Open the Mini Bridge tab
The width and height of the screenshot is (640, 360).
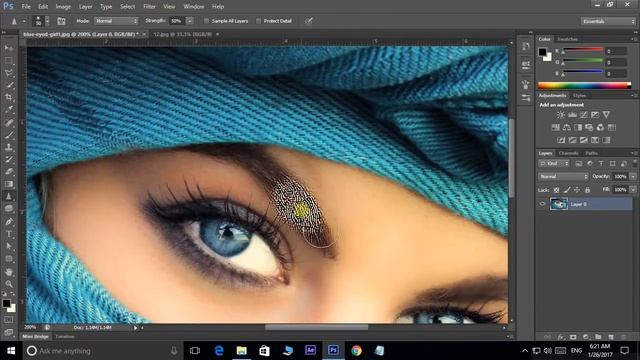(36, 337)
